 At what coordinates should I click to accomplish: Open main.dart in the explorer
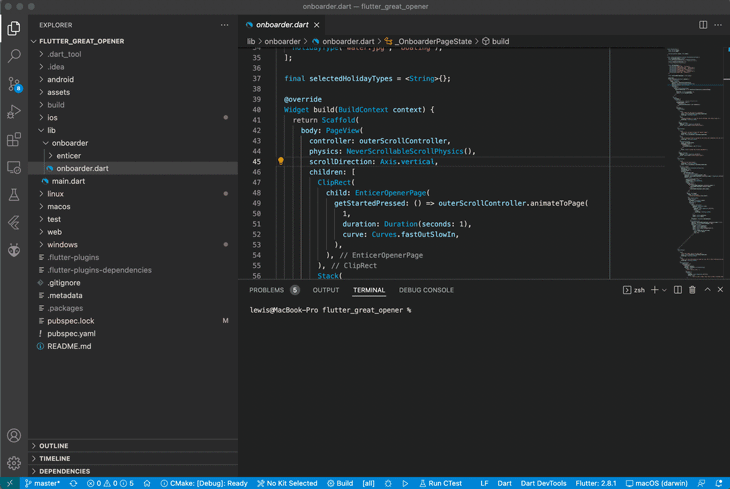[68, 181]
